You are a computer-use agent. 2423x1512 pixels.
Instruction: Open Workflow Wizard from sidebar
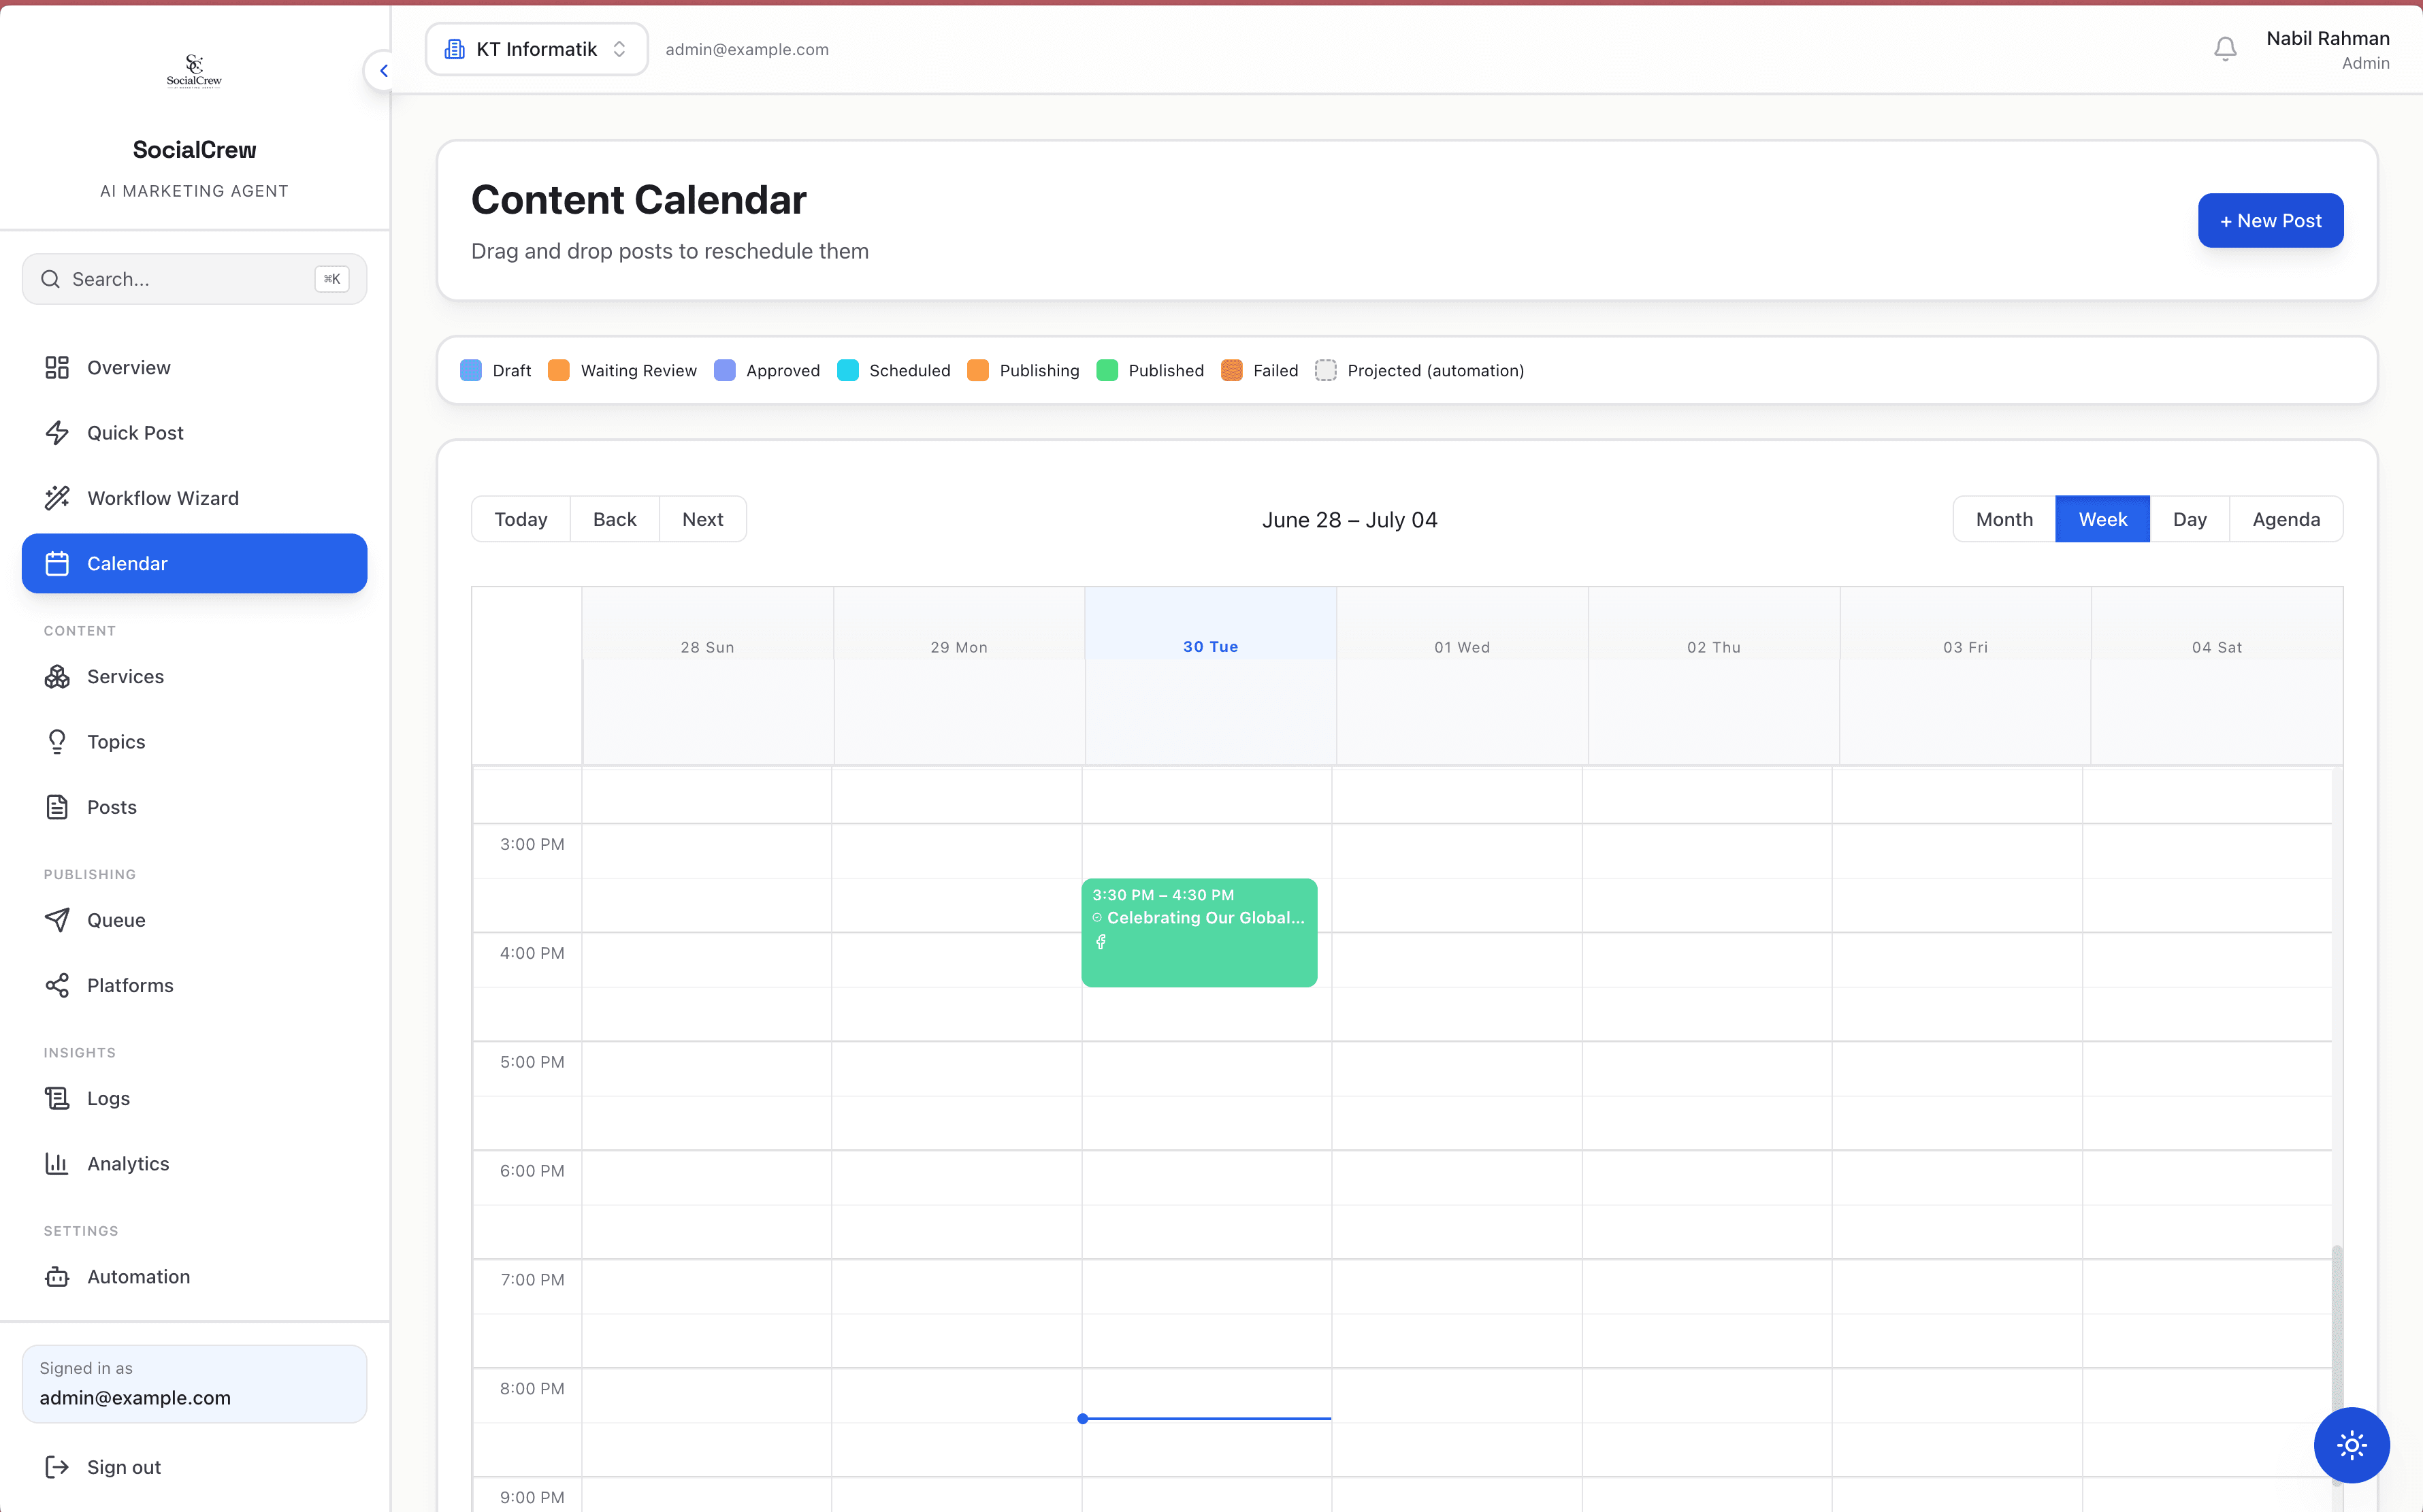194,498
